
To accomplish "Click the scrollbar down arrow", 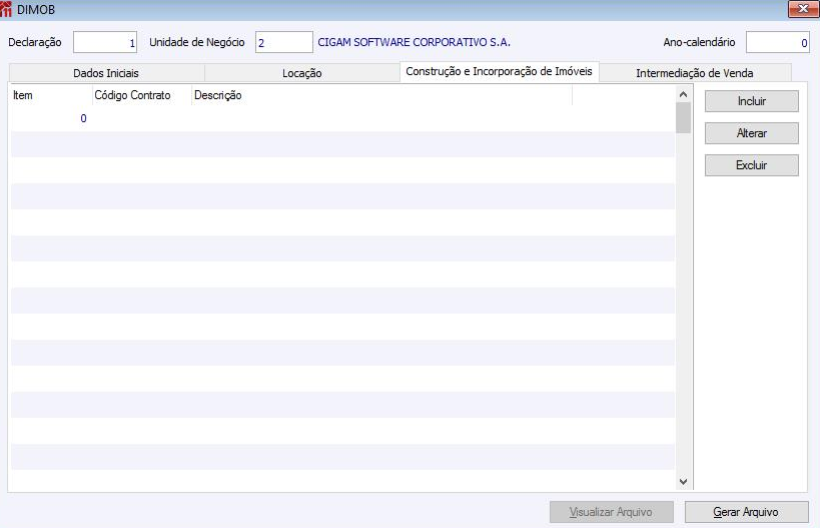I will pos(683,481).
